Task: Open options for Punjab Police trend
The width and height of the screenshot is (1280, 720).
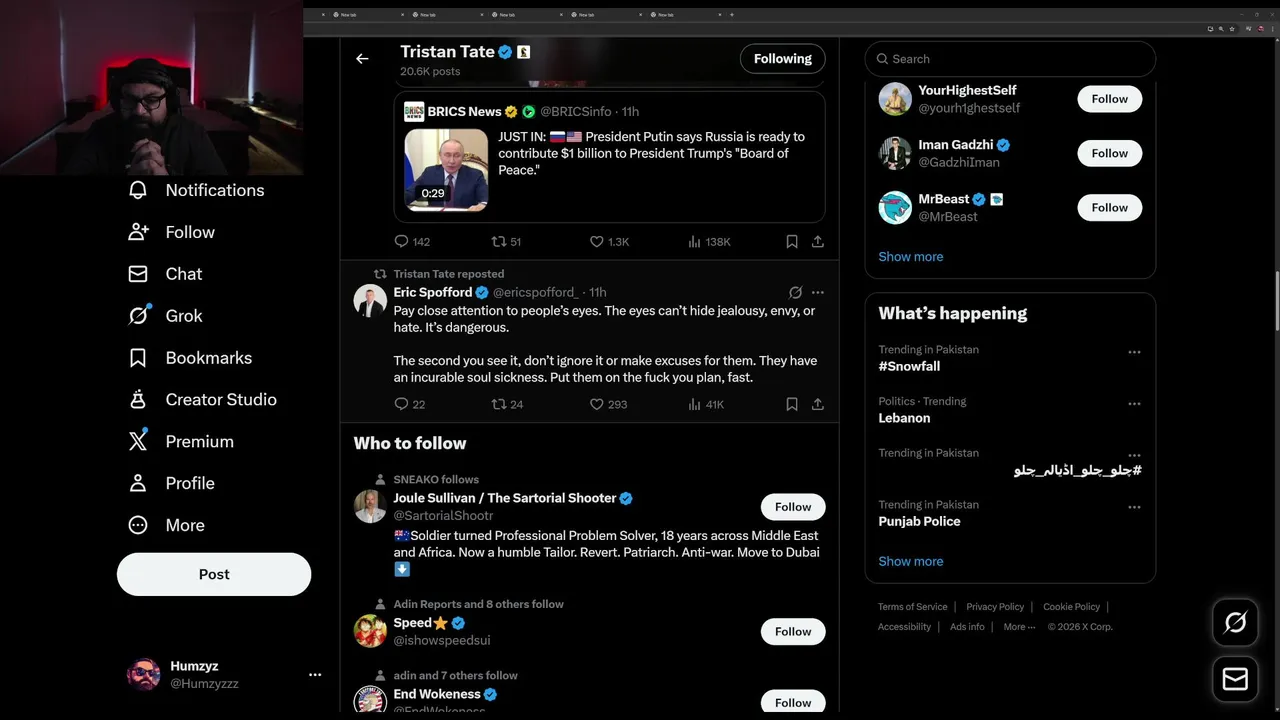Action: pos(1134,507)
